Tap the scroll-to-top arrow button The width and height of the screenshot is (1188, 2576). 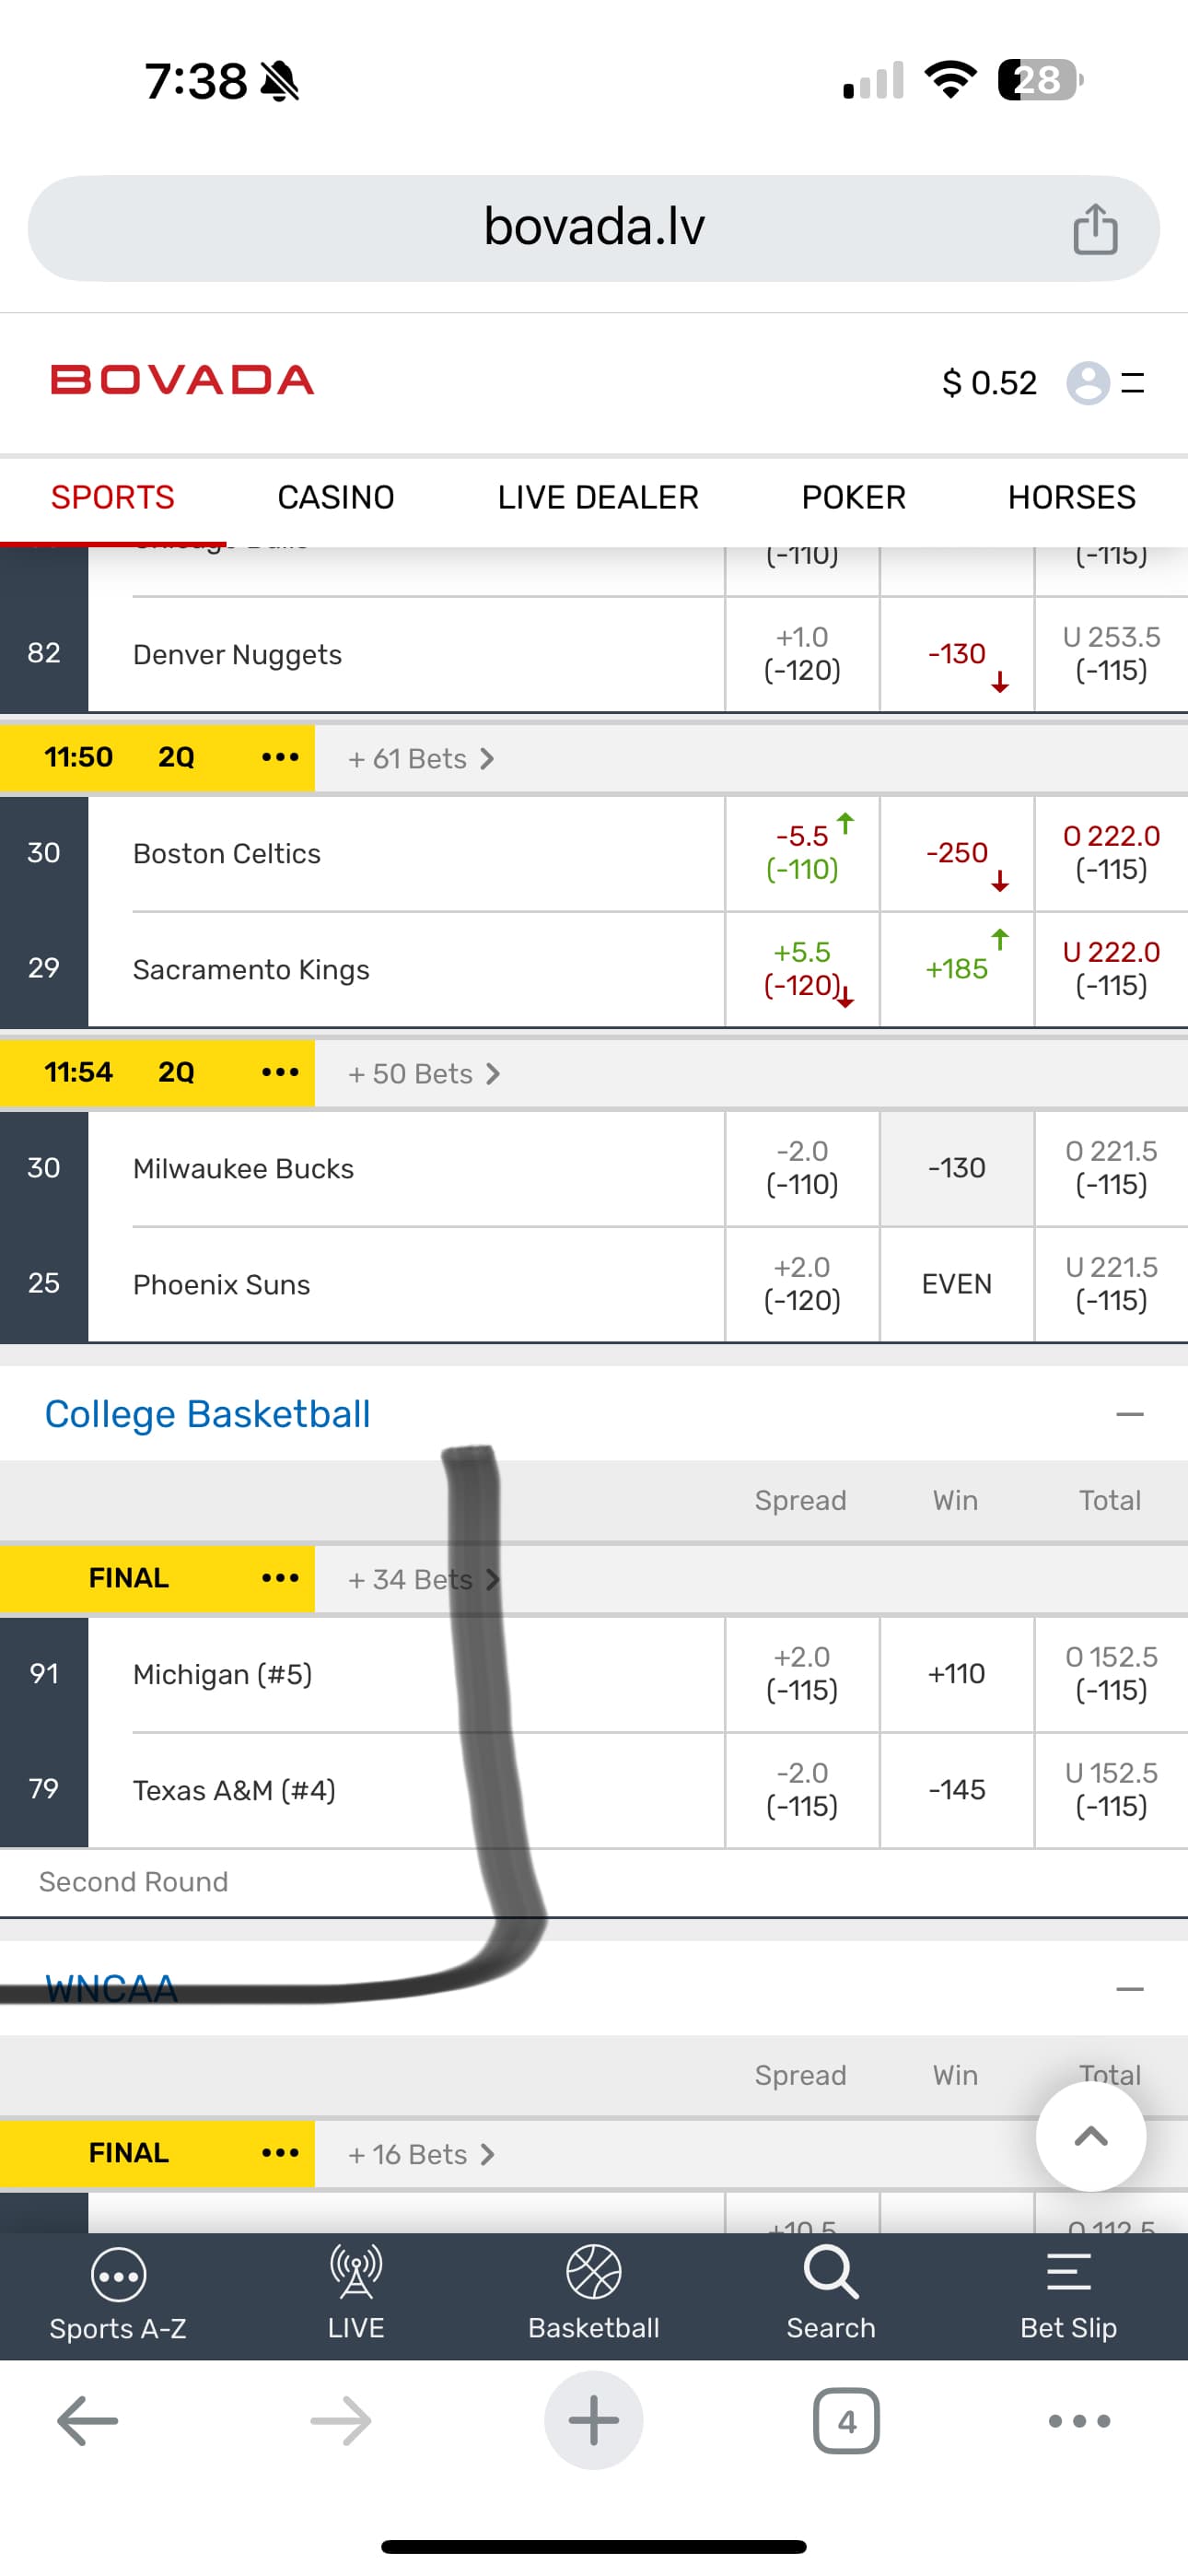1091,2137
